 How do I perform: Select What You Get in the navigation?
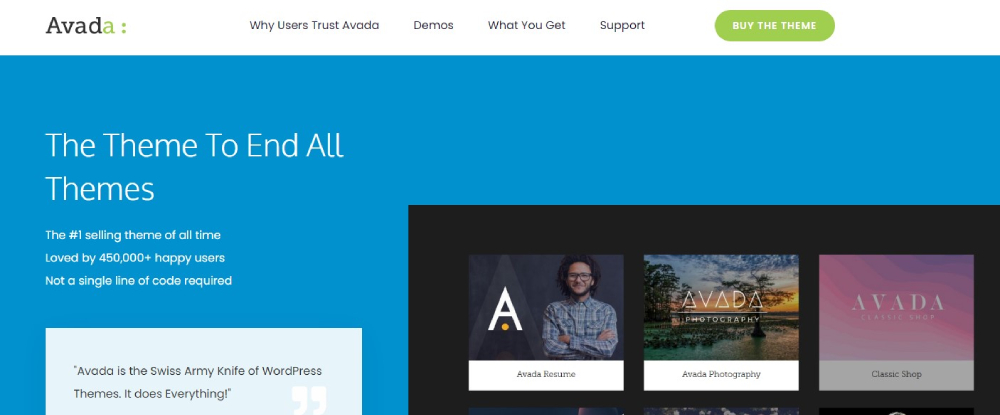[x=526, y=26]
